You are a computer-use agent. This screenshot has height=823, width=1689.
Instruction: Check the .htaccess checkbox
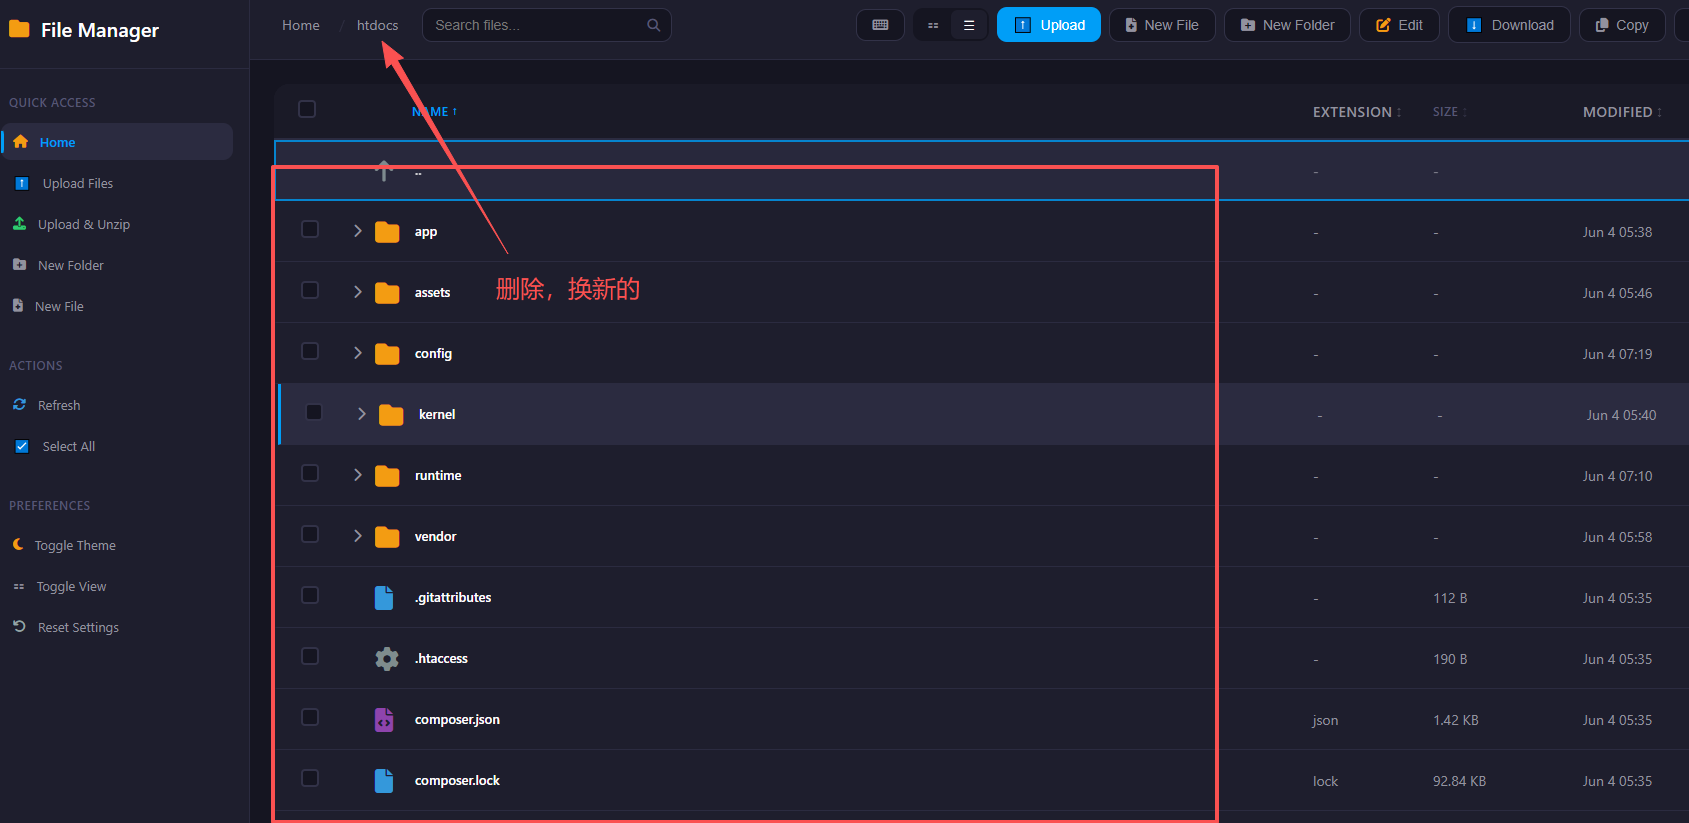[310, 656]
